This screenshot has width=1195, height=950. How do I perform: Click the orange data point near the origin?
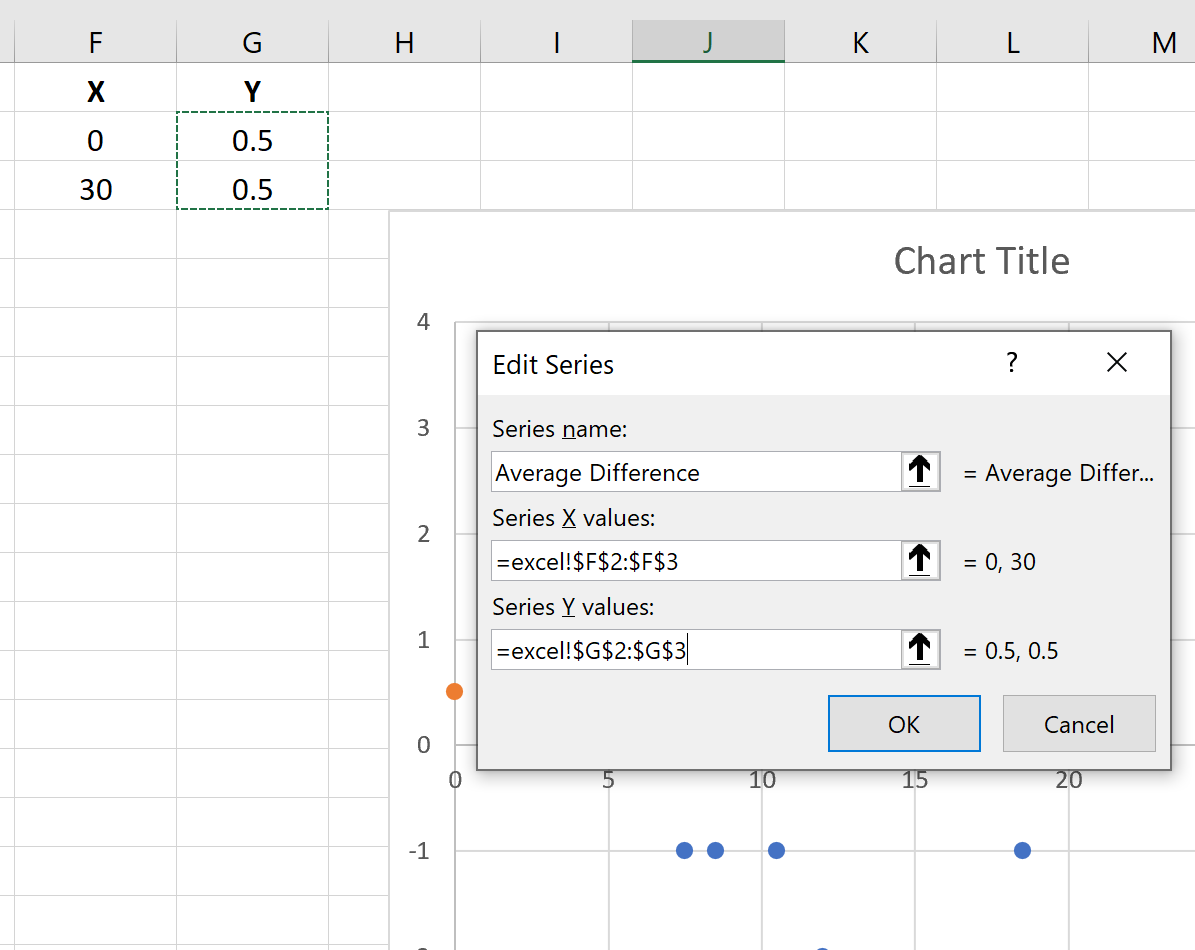(455, 690)
